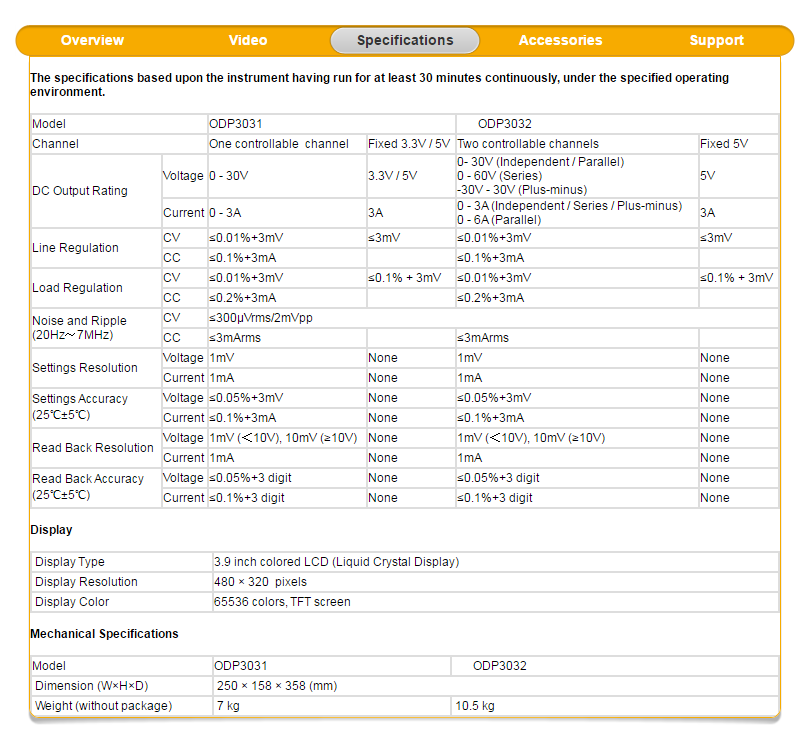
Task: Select the Specifications tab
Action: point(405,40)
